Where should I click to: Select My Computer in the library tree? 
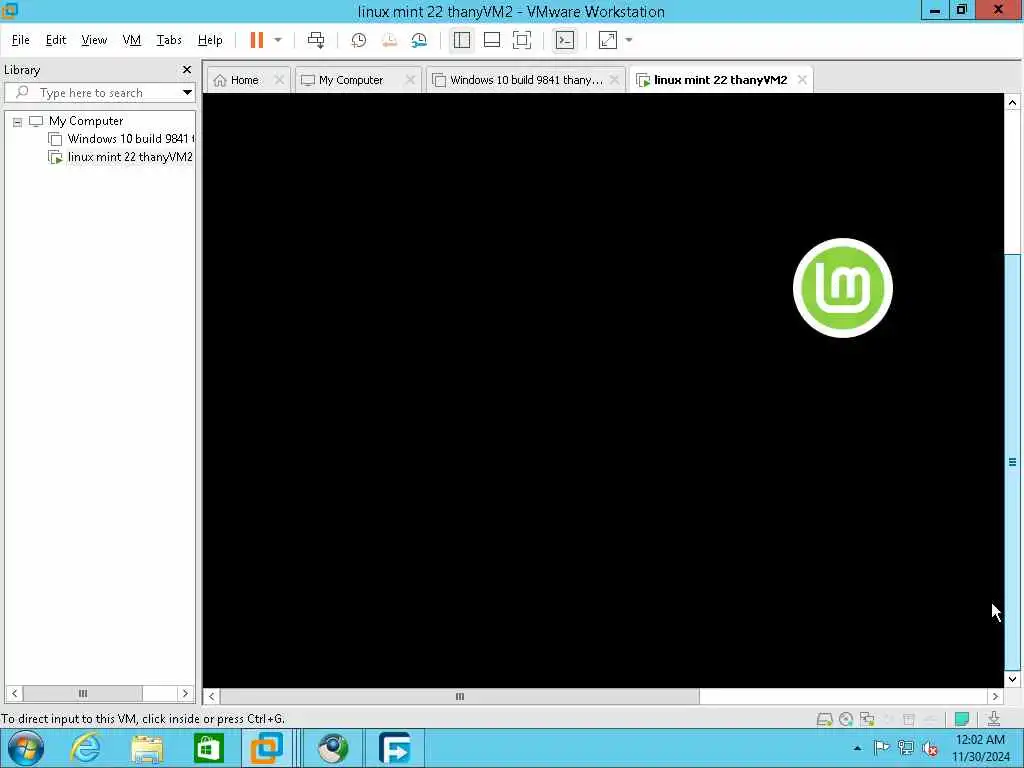86,121
